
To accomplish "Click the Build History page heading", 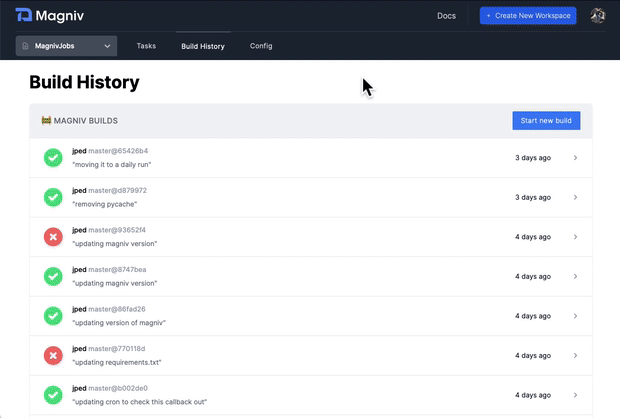I will pos(84,82).
